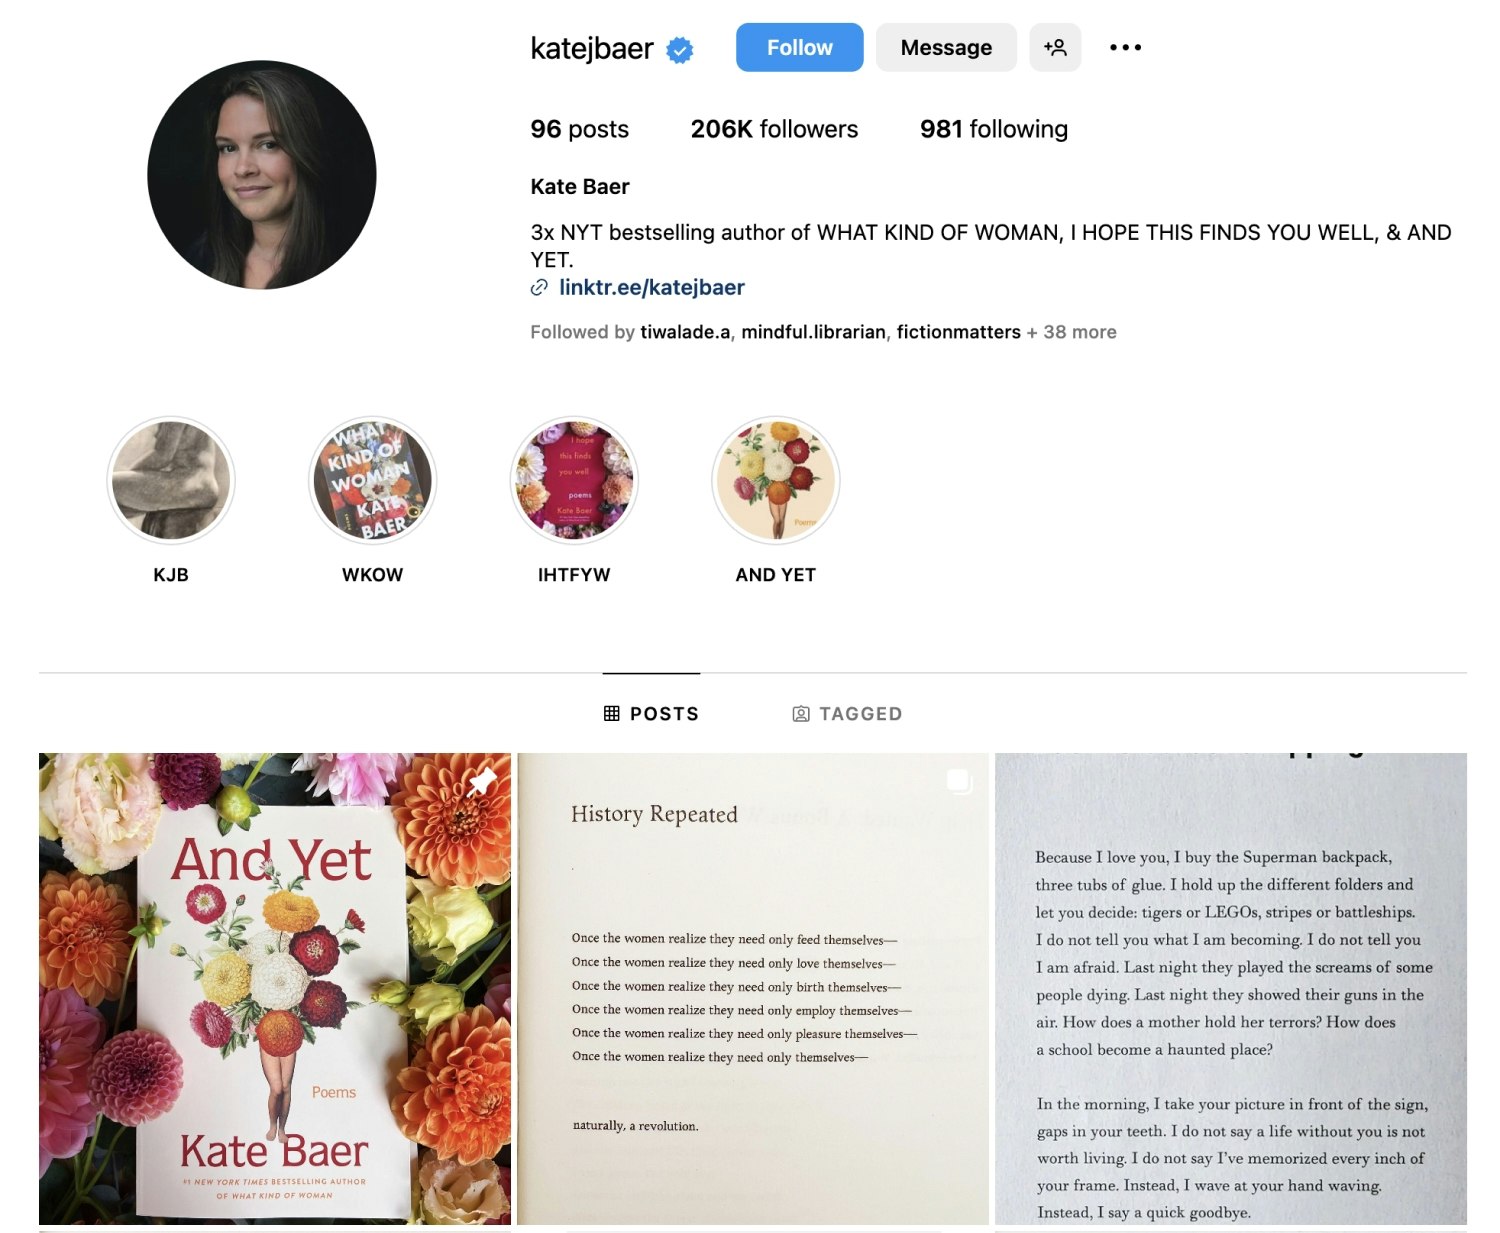Follow the katejbaer account
The width and height of the screenshot is (1500, 1233).
[799, 47]
